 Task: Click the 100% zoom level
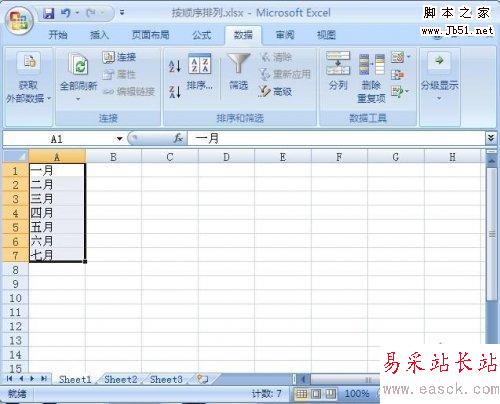point(357,394)
